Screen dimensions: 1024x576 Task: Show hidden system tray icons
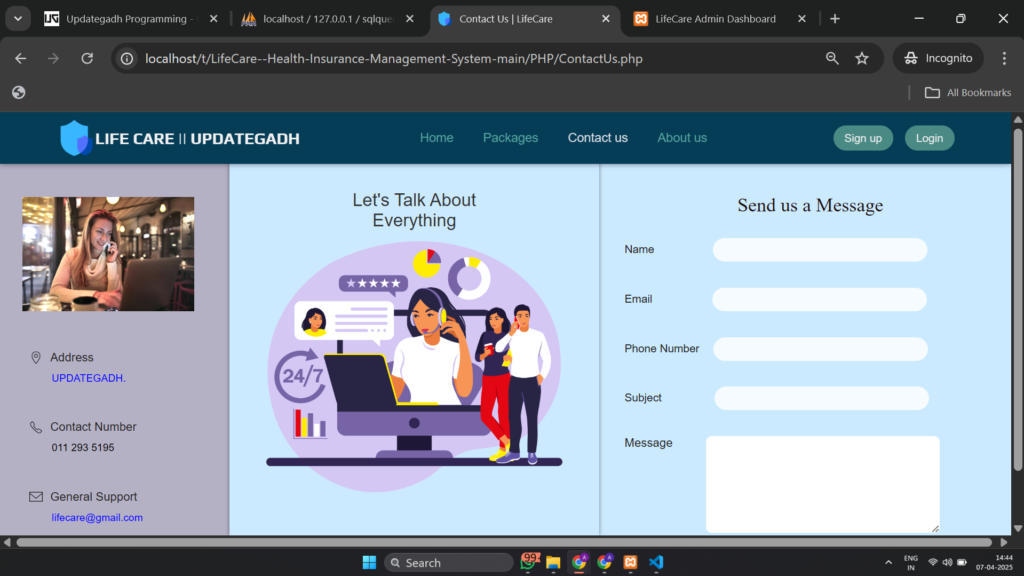click(x=888, y=562)
